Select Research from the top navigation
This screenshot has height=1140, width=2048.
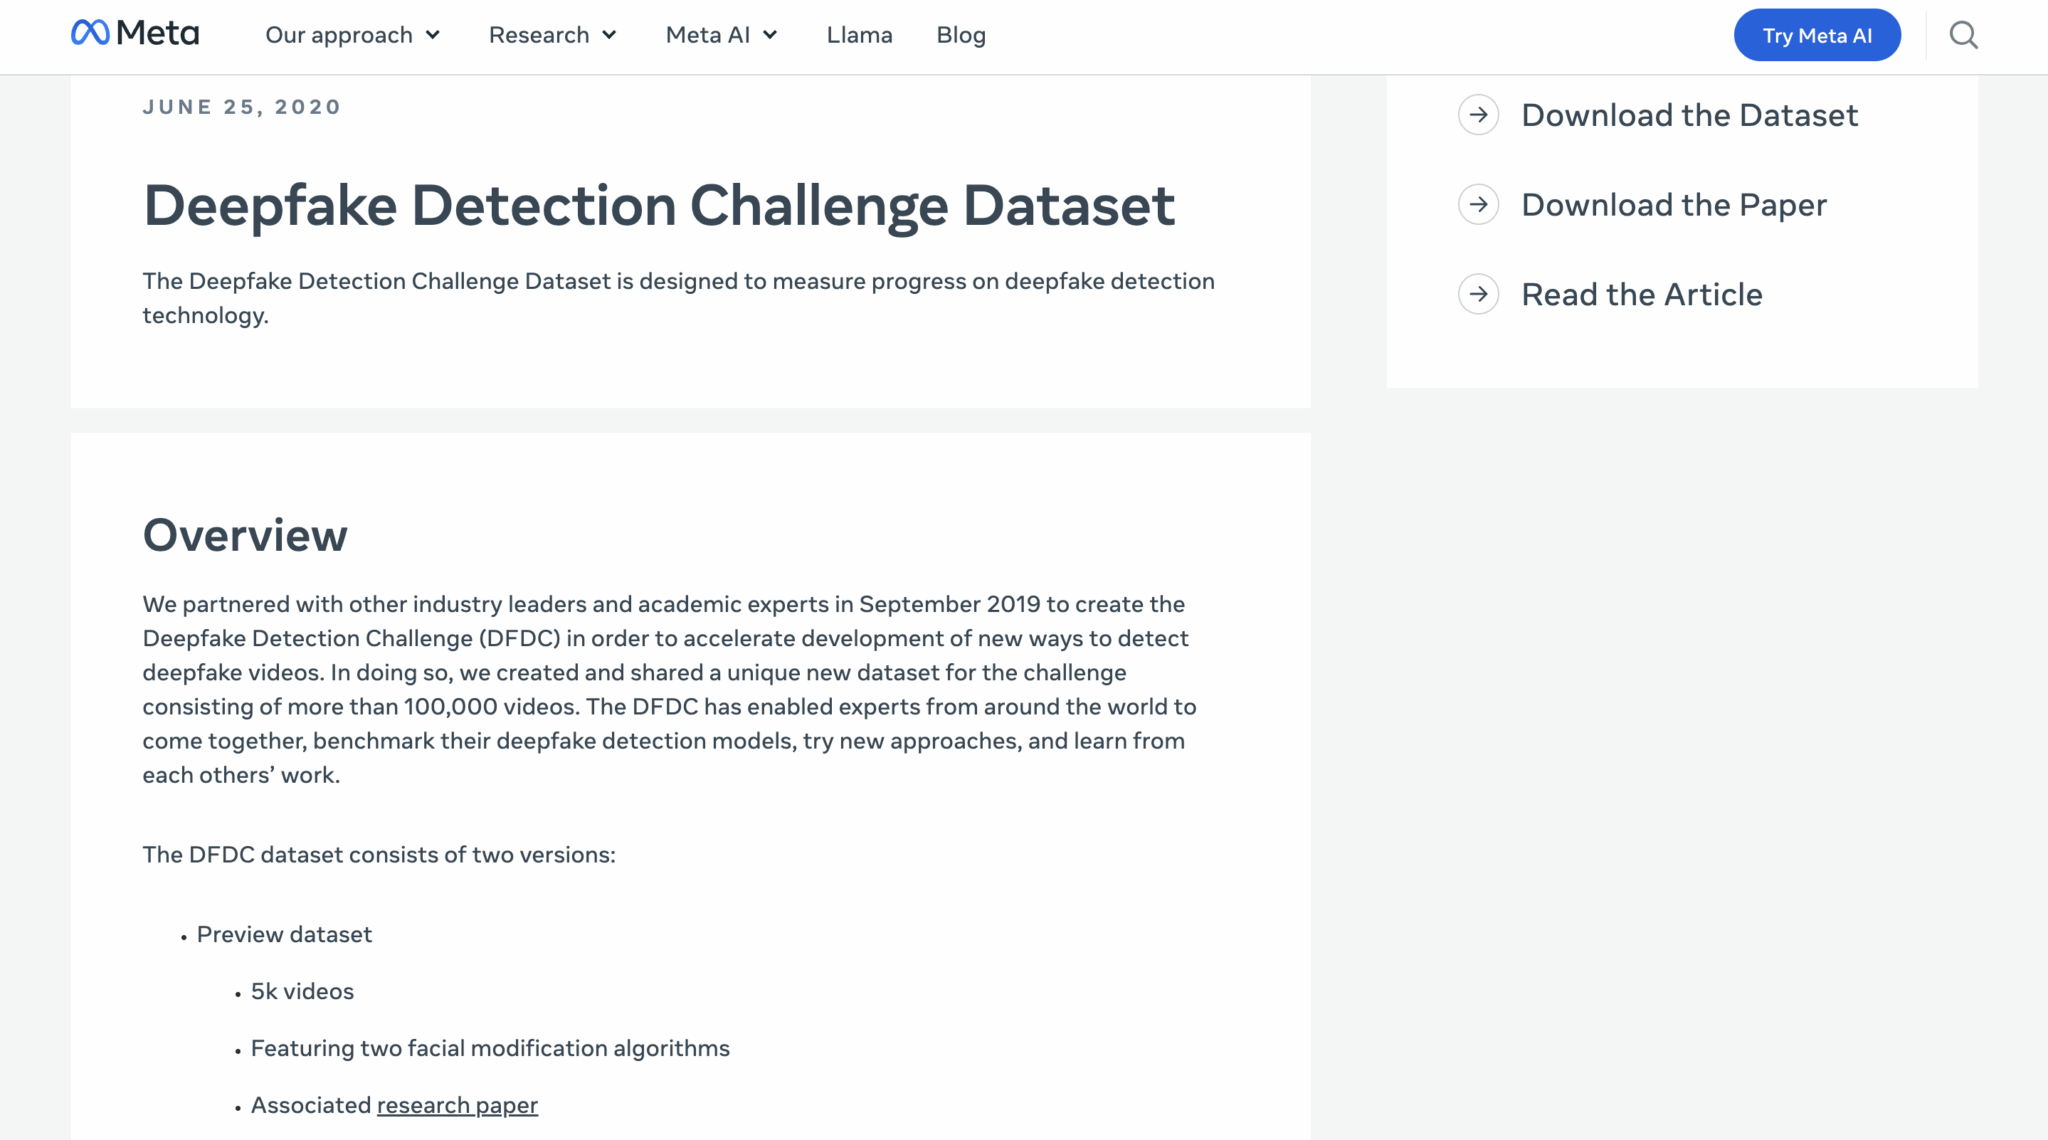(x=538, y=35)
